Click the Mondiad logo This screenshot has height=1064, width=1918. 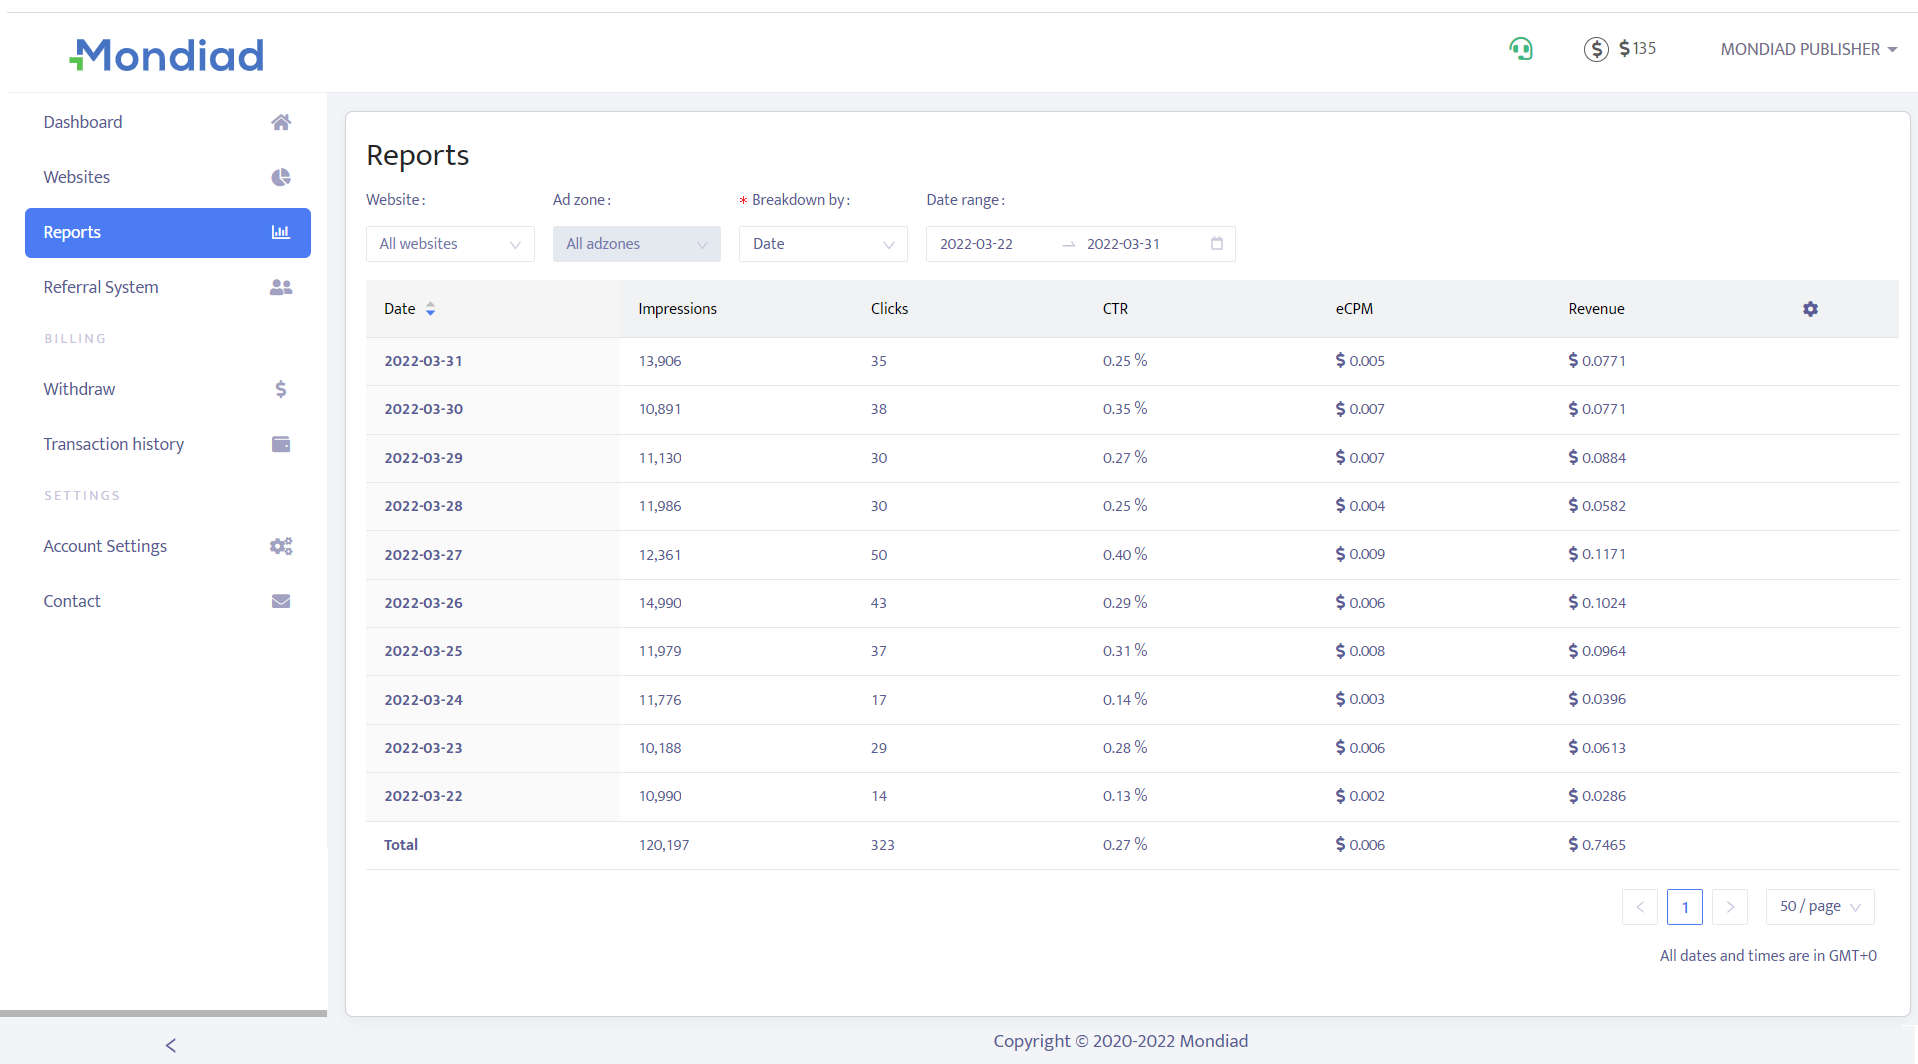pyautogui.click(x=167, y=55)
